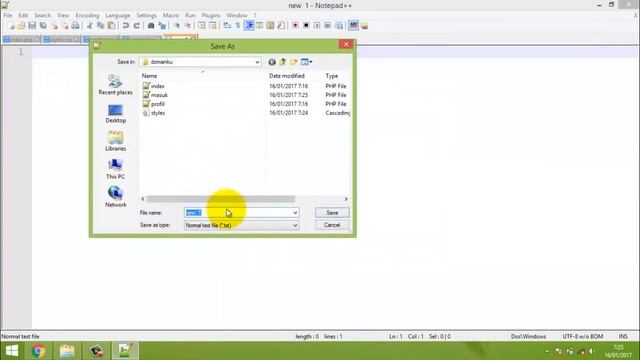Click the Copy toolbar icon
Viewport: 640px width, 360px height.
(100, 26)
